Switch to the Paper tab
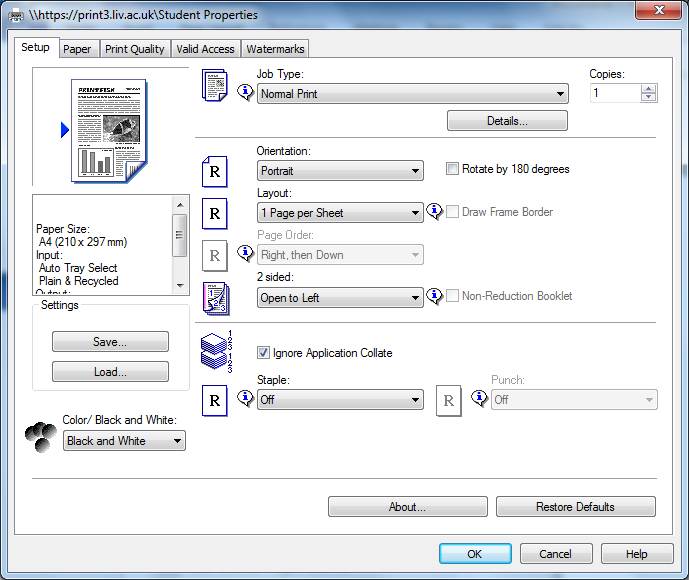Image resolution: width=689 pixels, height=580 pixels. coord(77,49)
